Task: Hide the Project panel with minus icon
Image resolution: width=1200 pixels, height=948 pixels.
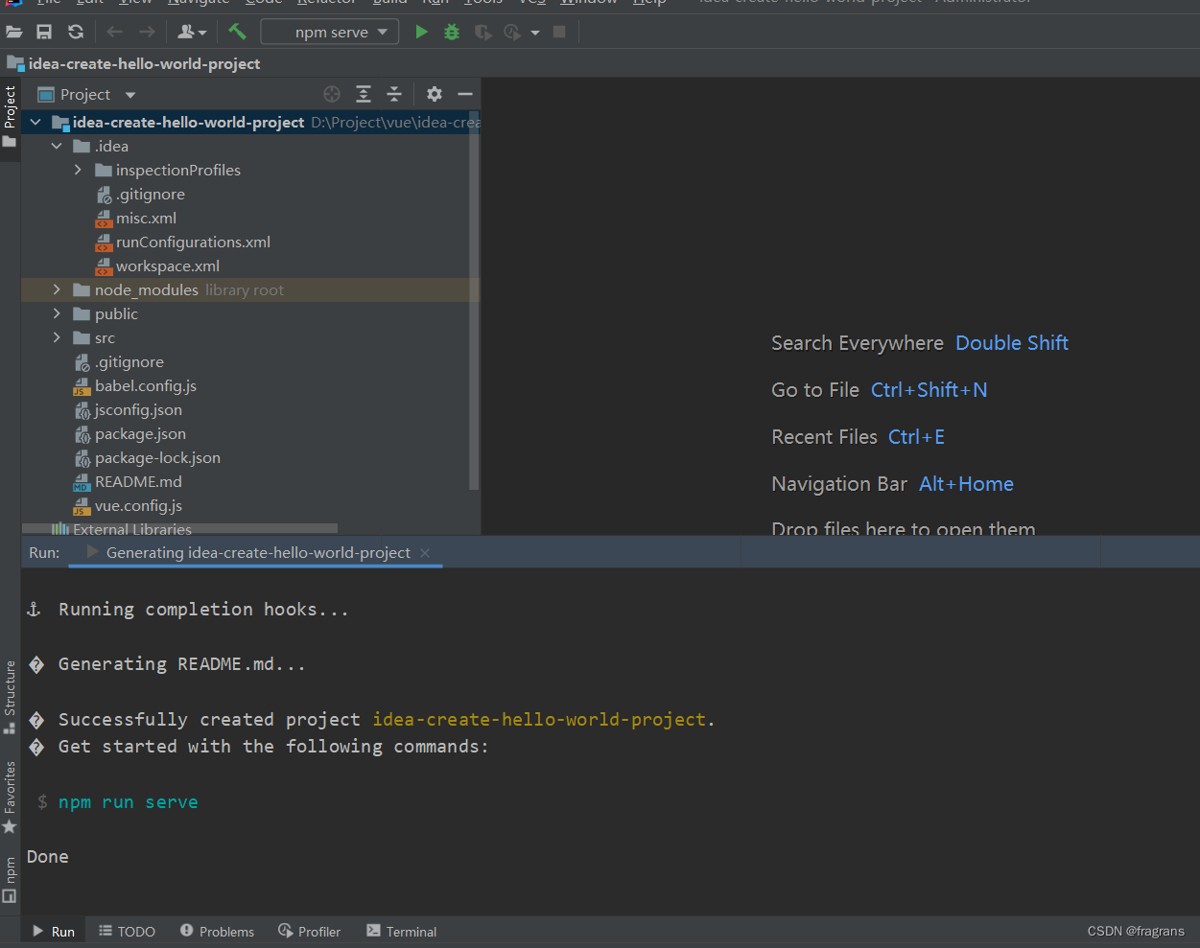Action: tap(465, 94)
